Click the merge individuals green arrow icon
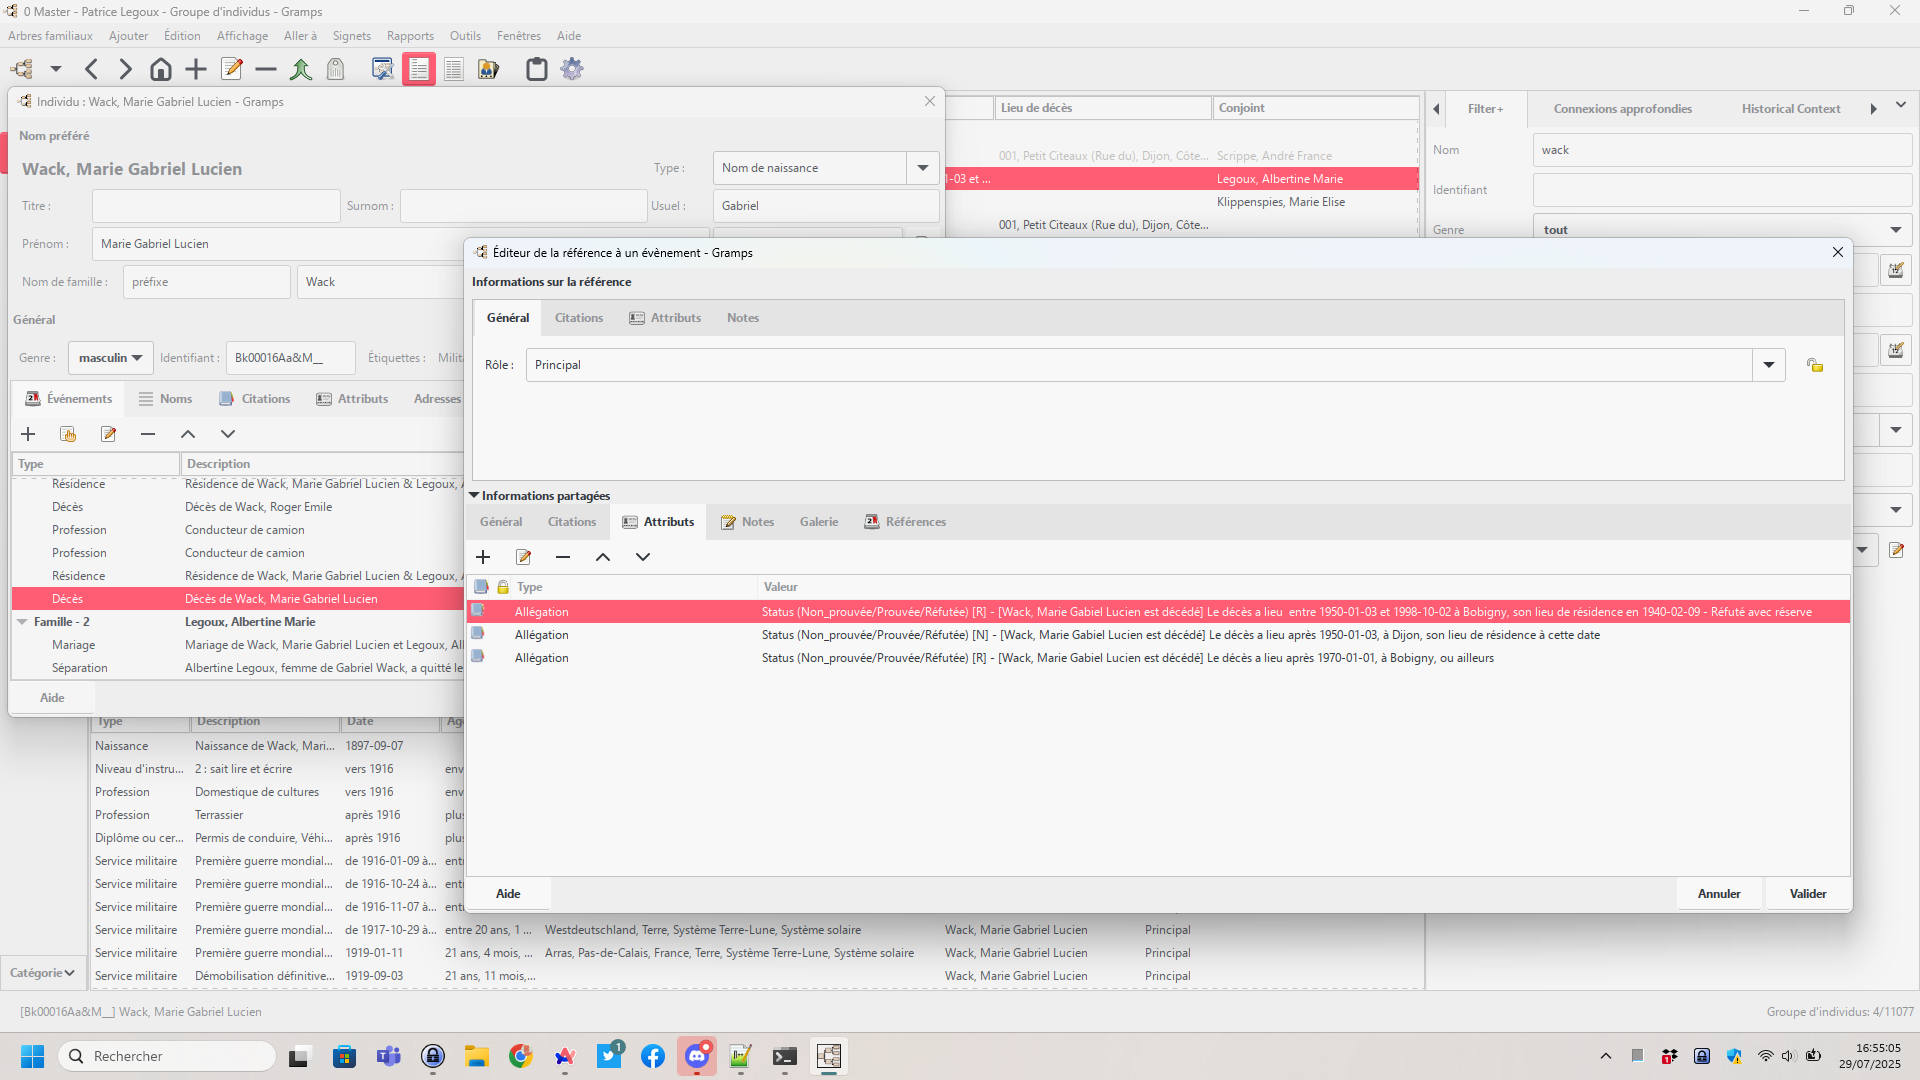Viewport: 1920px width, 1080px height. 300,69
